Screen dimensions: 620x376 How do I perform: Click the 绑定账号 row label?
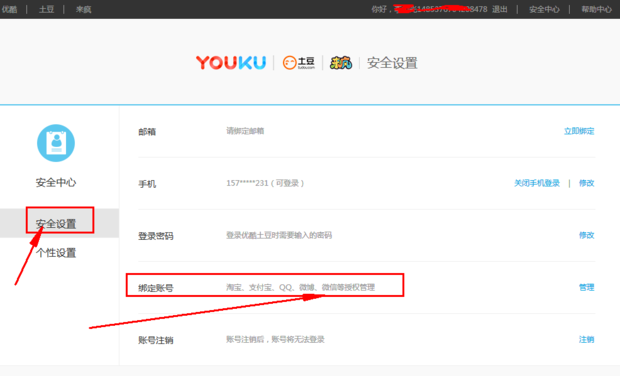coord(155,288)
